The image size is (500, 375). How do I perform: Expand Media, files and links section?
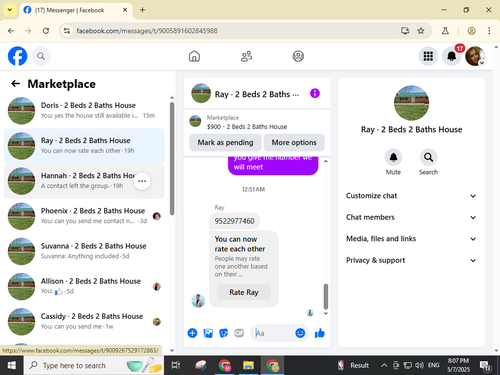tap(411, 239)
